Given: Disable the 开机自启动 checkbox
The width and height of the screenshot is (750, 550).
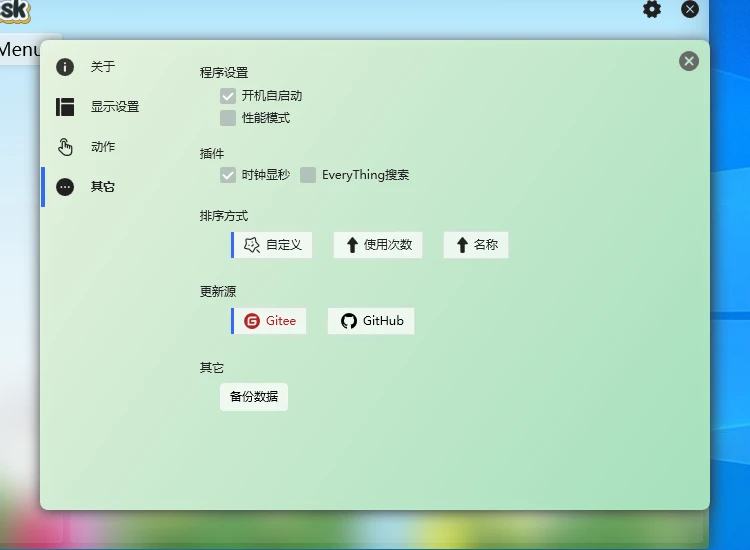Looking at the screenshot, I should [228, 96].
